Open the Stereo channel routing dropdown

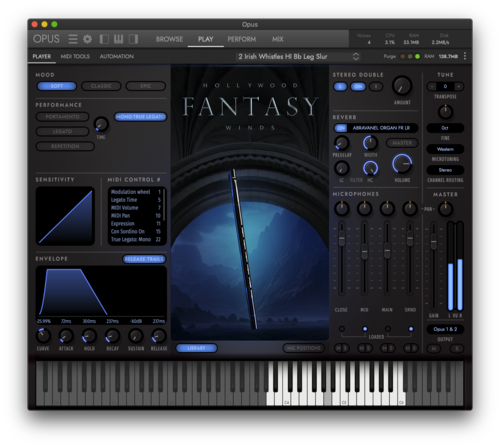click(445, 170)
